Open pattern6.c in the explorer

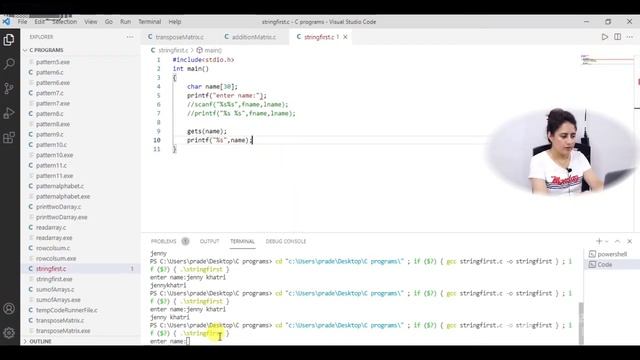coord(49,72)
